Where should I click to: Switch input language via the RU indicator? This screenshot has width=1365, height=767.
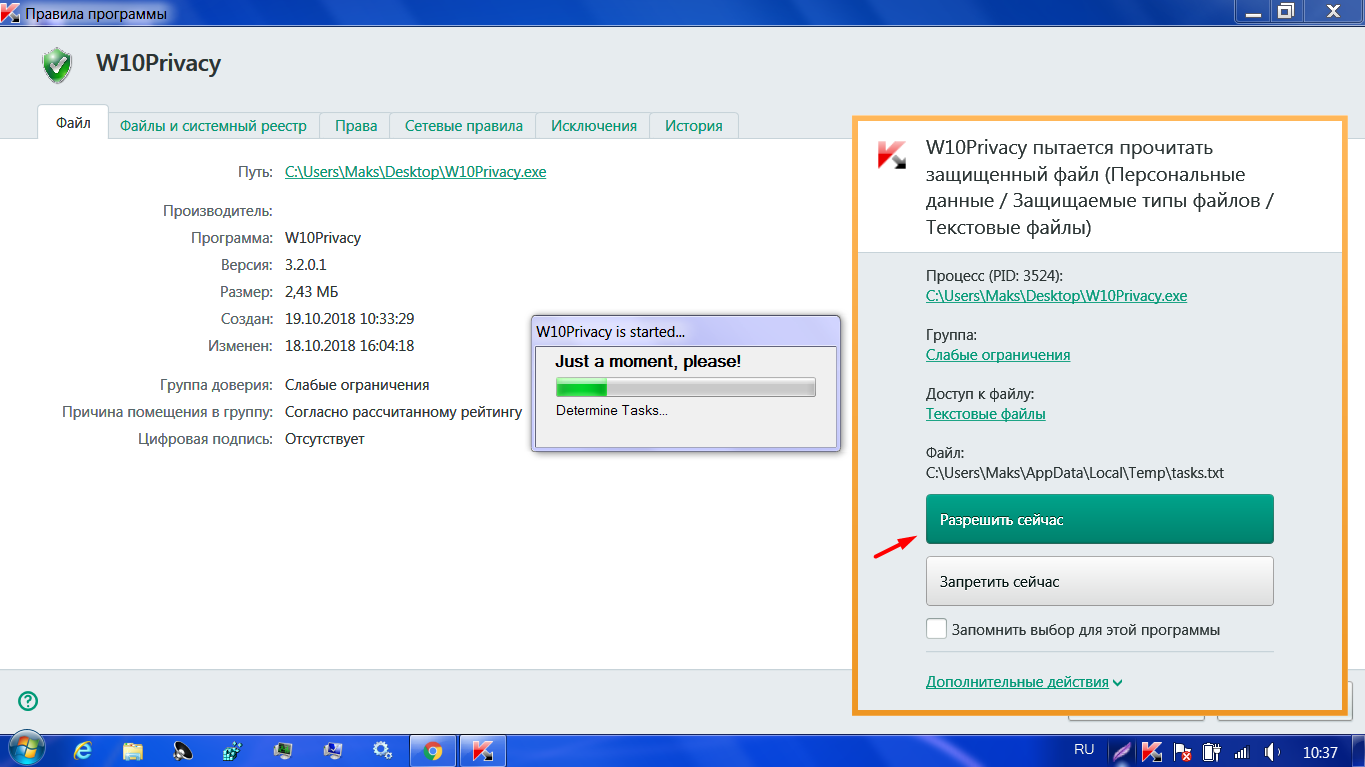[1084, 750]
